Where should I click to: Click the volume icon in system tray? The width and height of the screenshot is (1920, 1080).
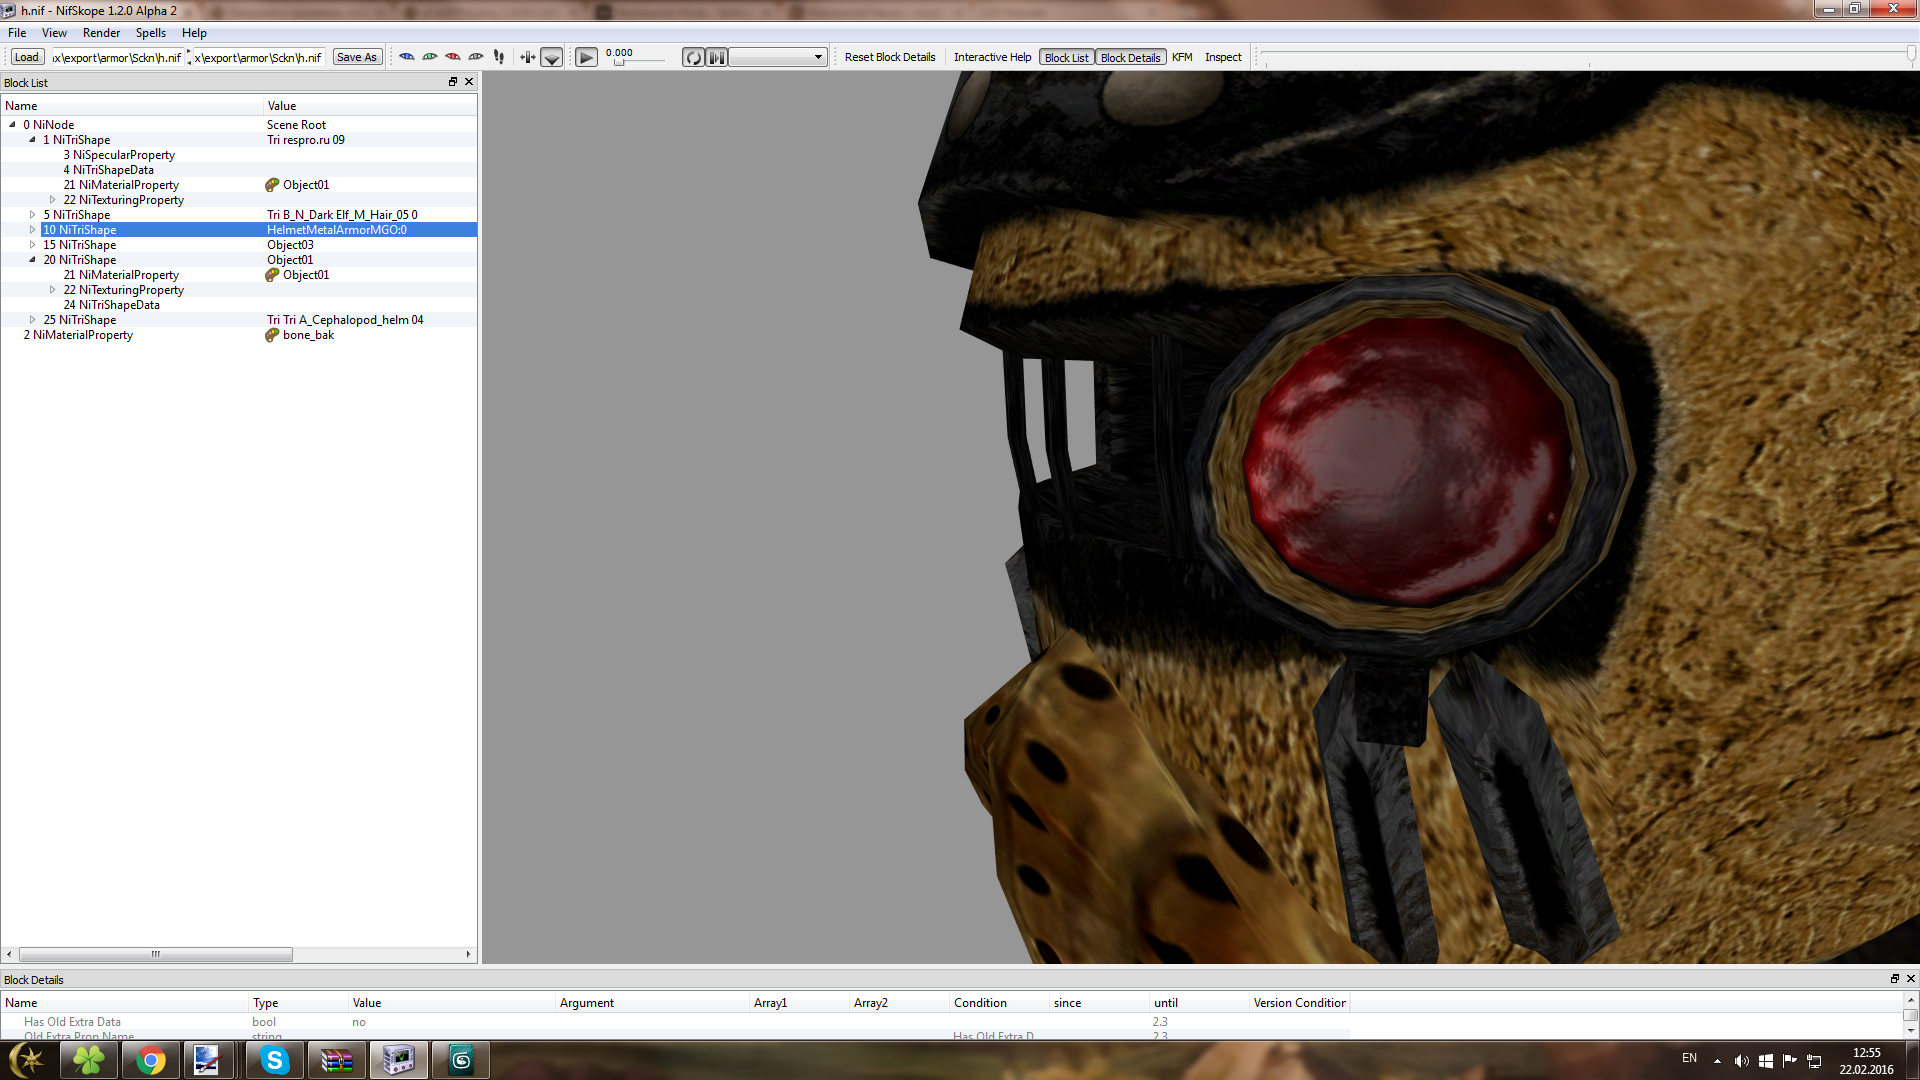tap(1741, 1061)
